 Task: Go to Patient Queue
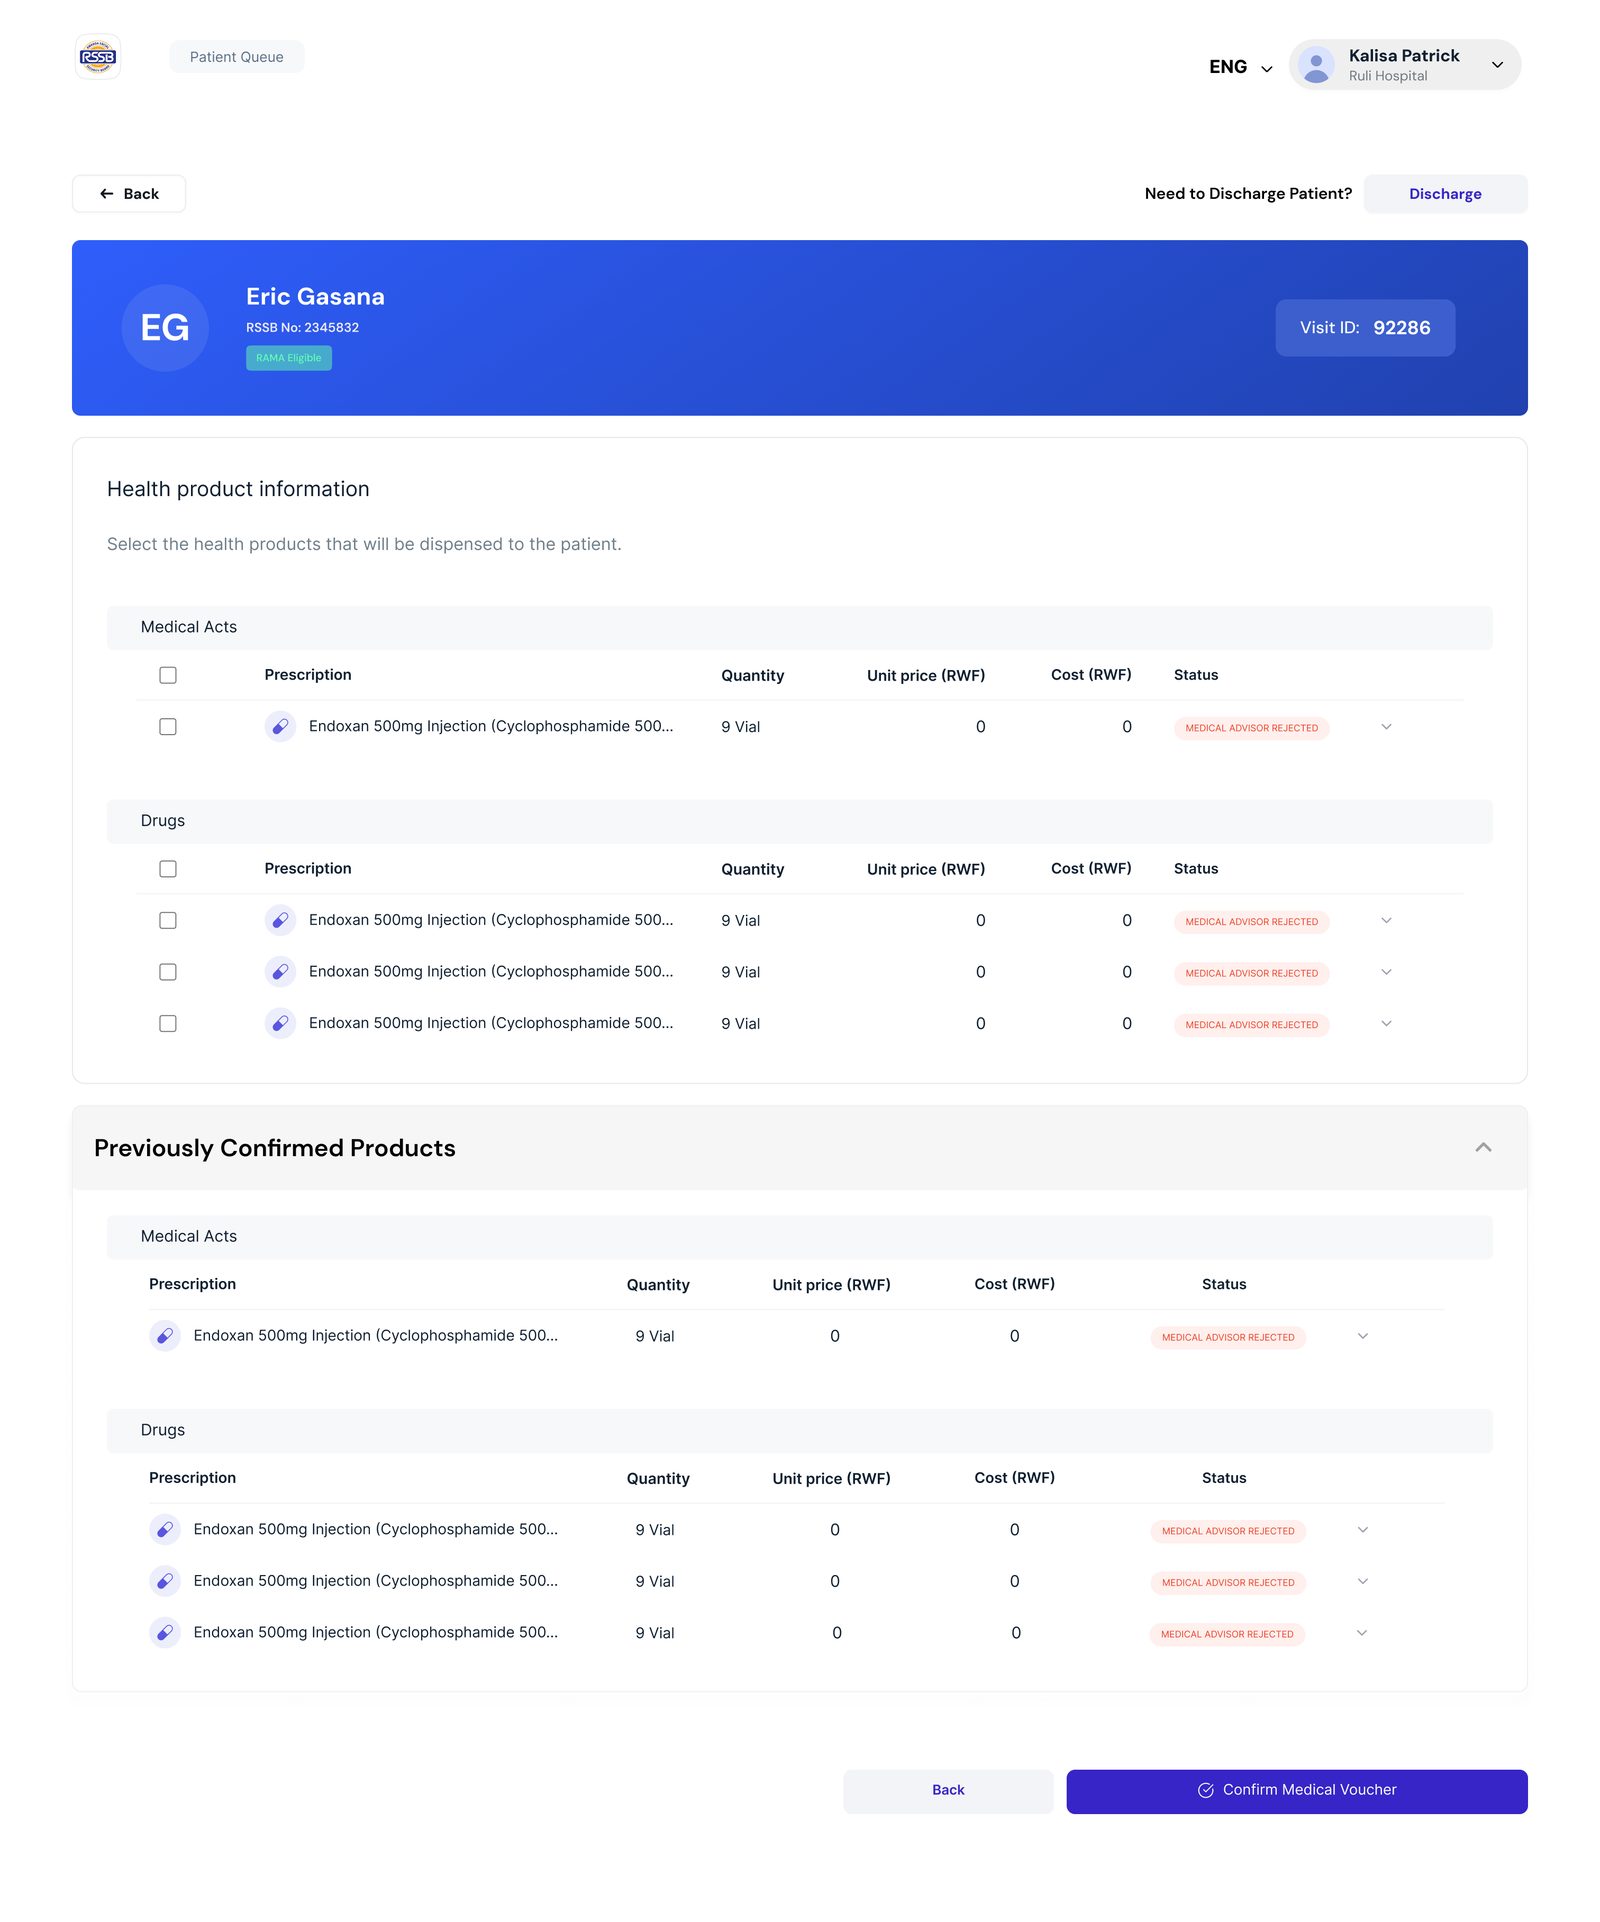[237, 57]
